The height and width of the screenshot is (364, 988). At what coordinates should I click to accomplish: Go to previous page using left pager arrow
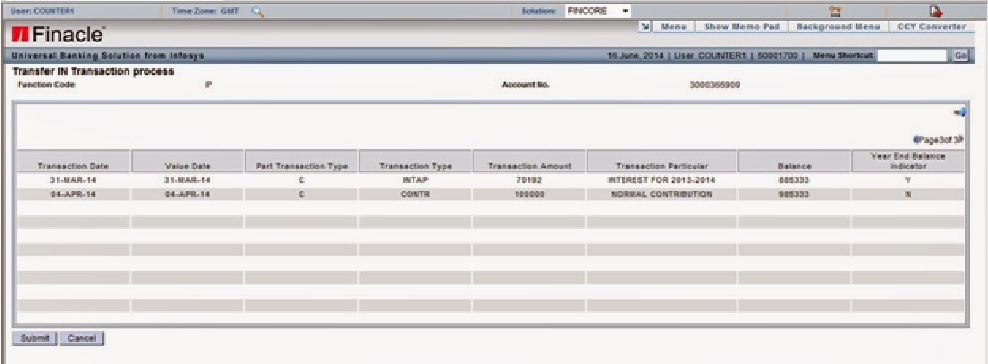coord(916,140)
